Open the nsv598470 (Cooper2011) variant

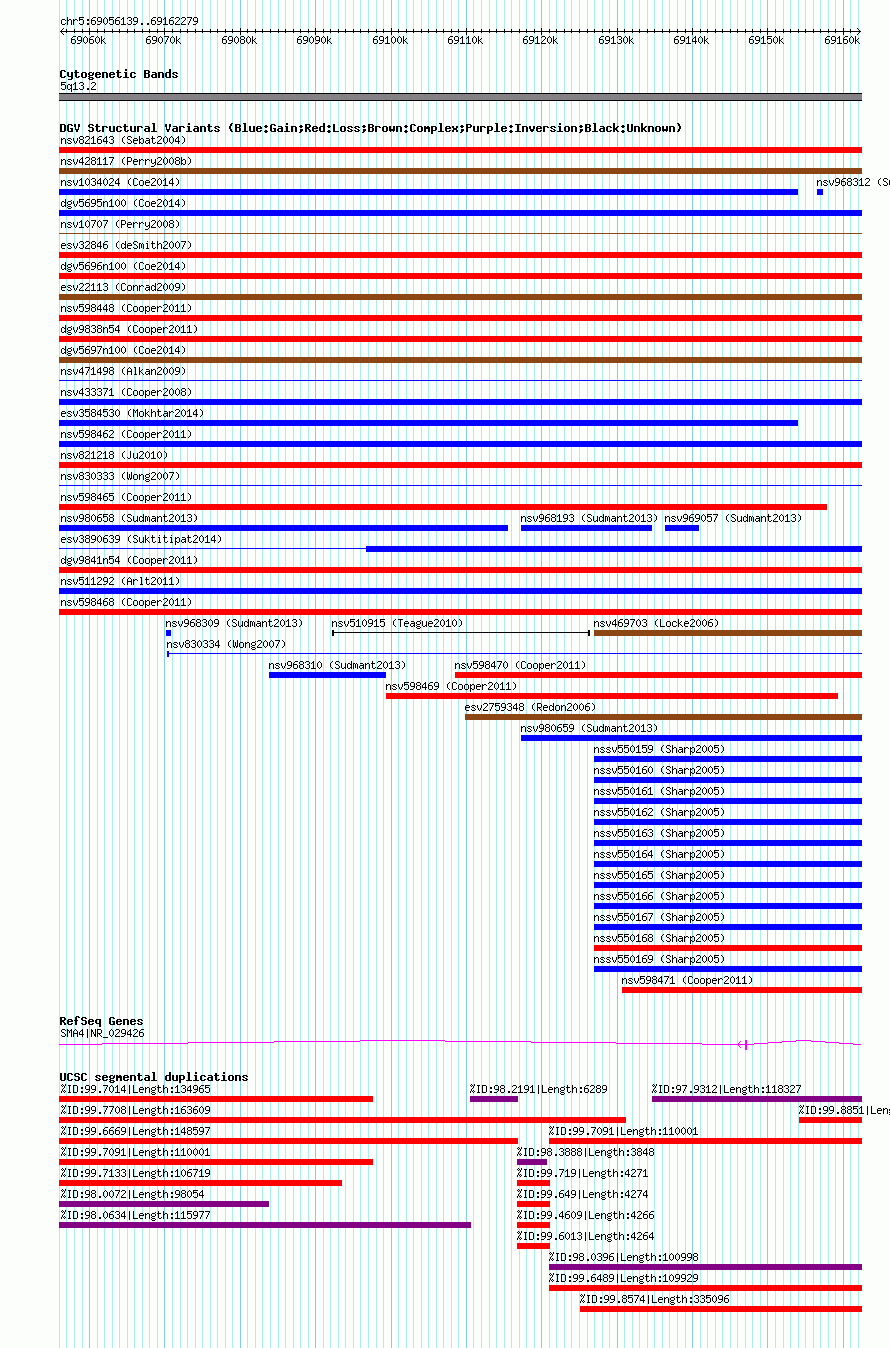click(521, 665)
